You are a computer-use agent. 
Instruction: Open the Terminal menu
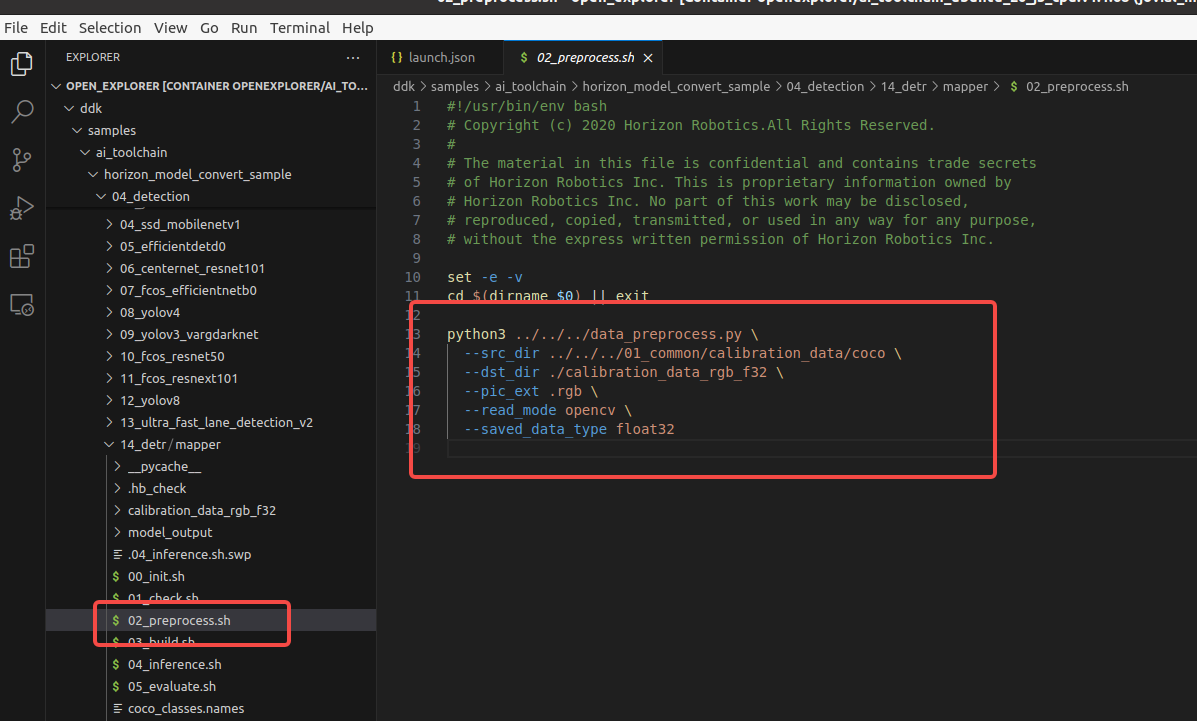click(x=299, y=28)
